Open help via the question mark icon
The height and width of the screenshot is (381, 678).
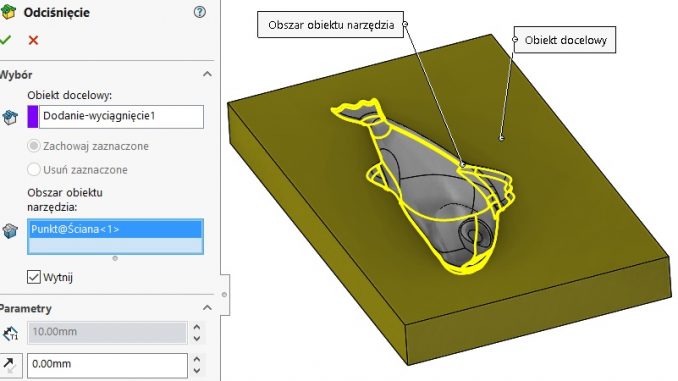click(x=200, y=12)
